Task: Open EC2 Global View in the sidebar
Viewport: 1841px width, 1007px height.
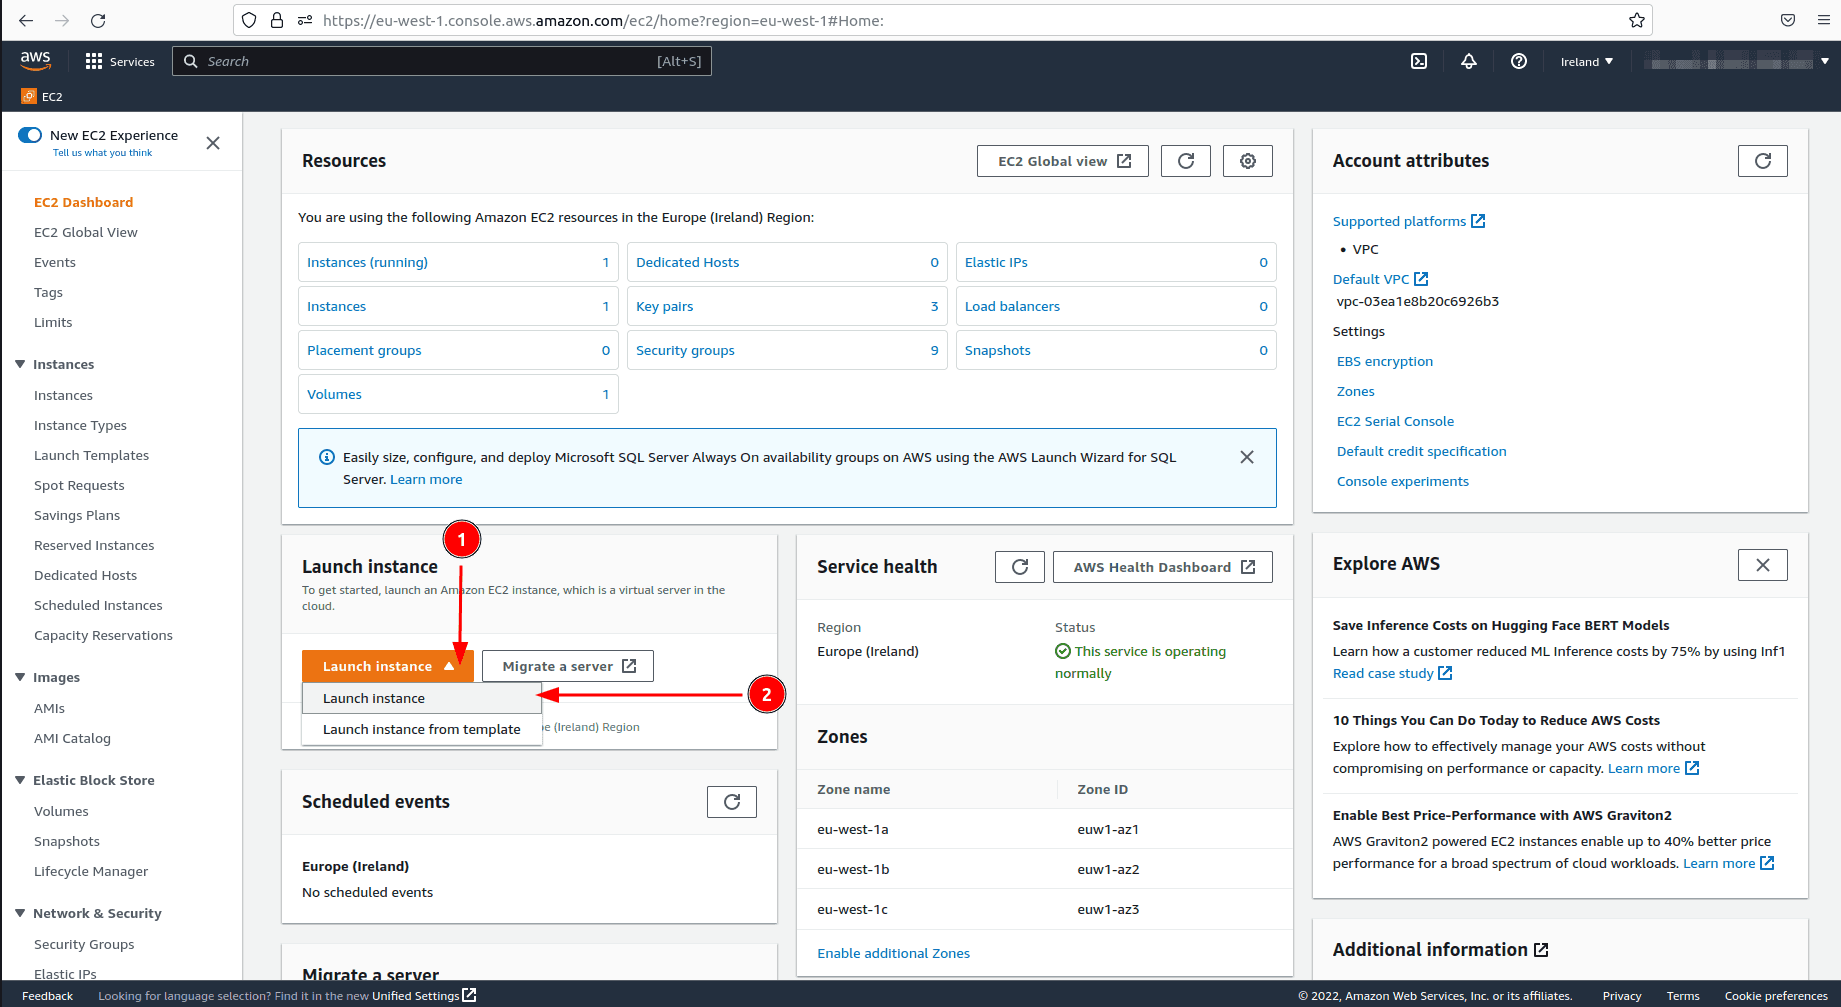Action: tap(86, 232)
